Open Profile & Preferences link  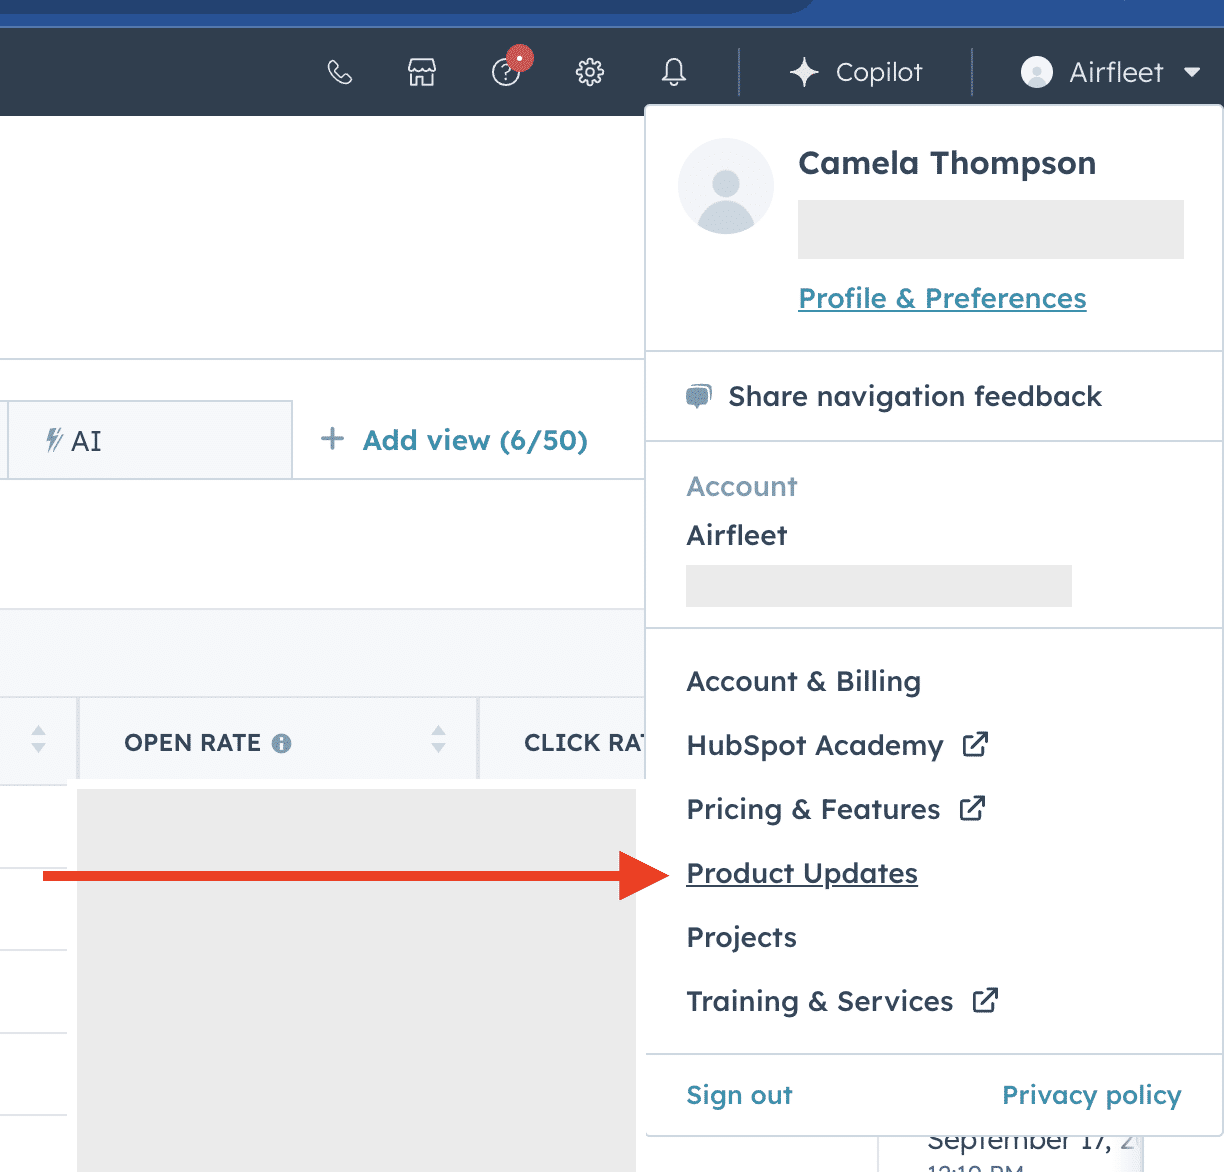tap(942, 298)
